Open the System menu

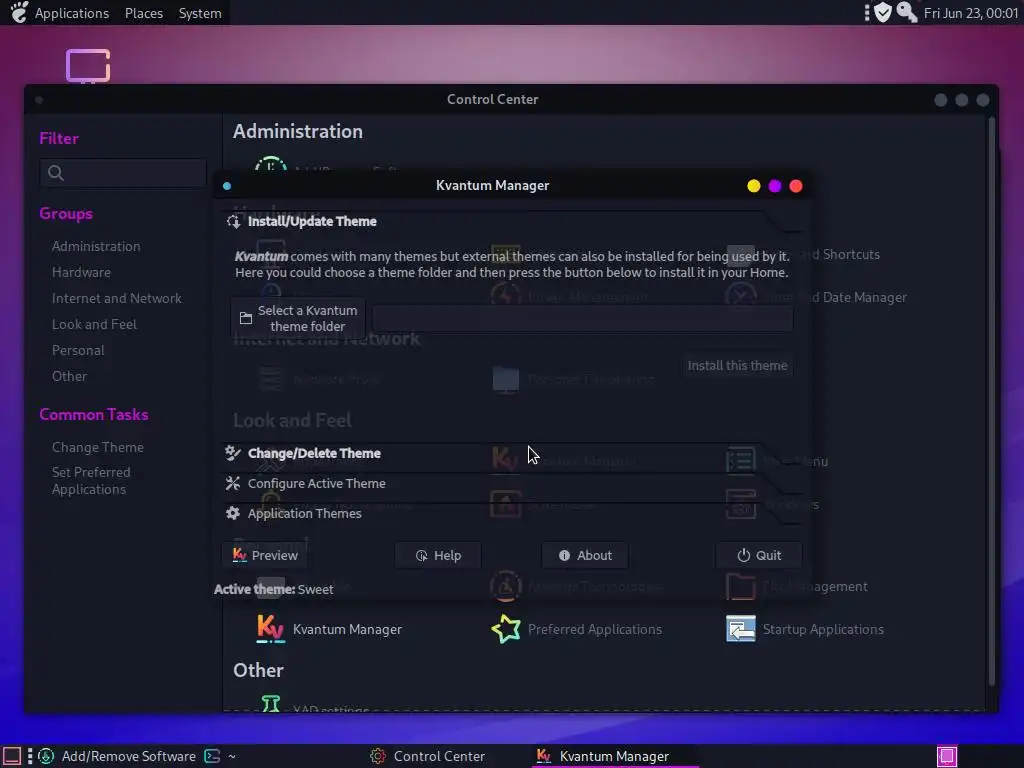tap(200, 13)
